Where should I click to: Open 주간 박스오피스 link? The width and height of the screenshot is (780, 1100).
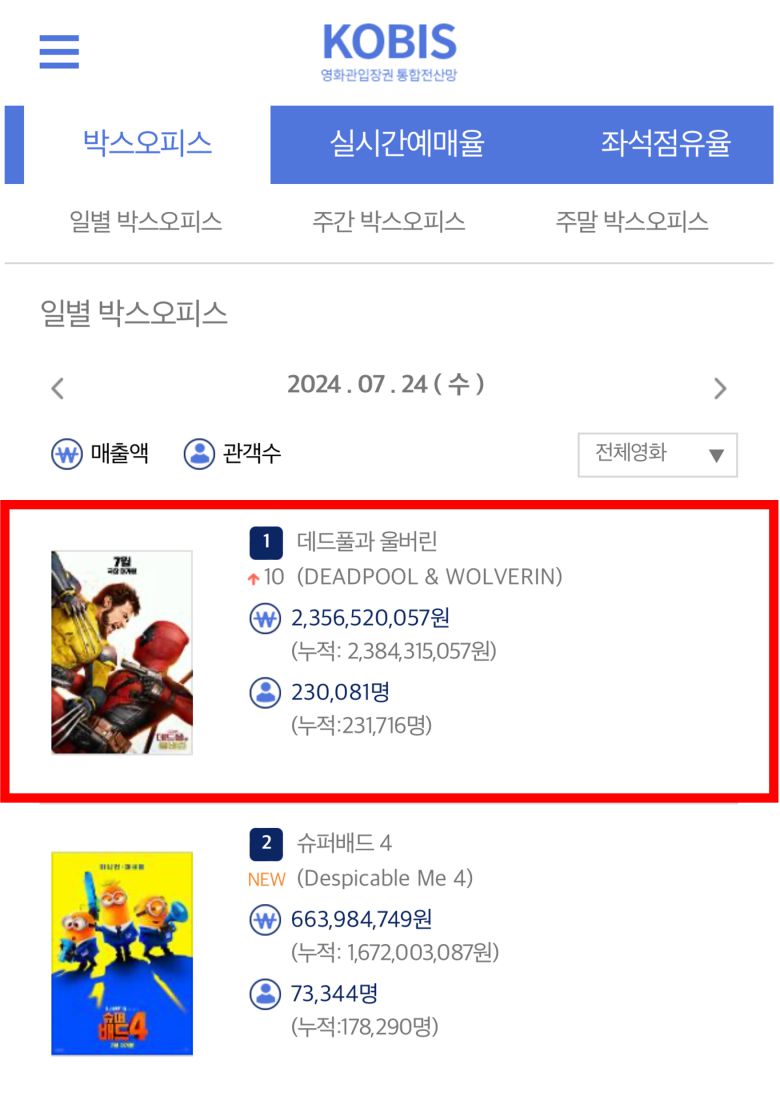[389, 222]
